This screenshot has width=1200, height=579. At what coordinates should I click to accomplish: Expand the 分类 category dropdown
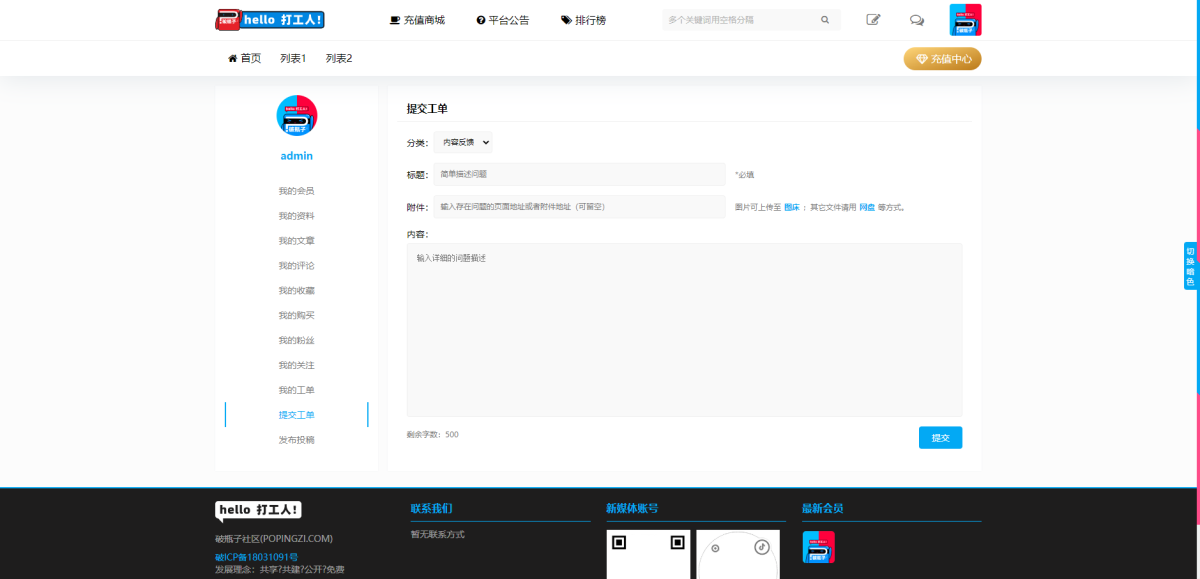point(463,143)
